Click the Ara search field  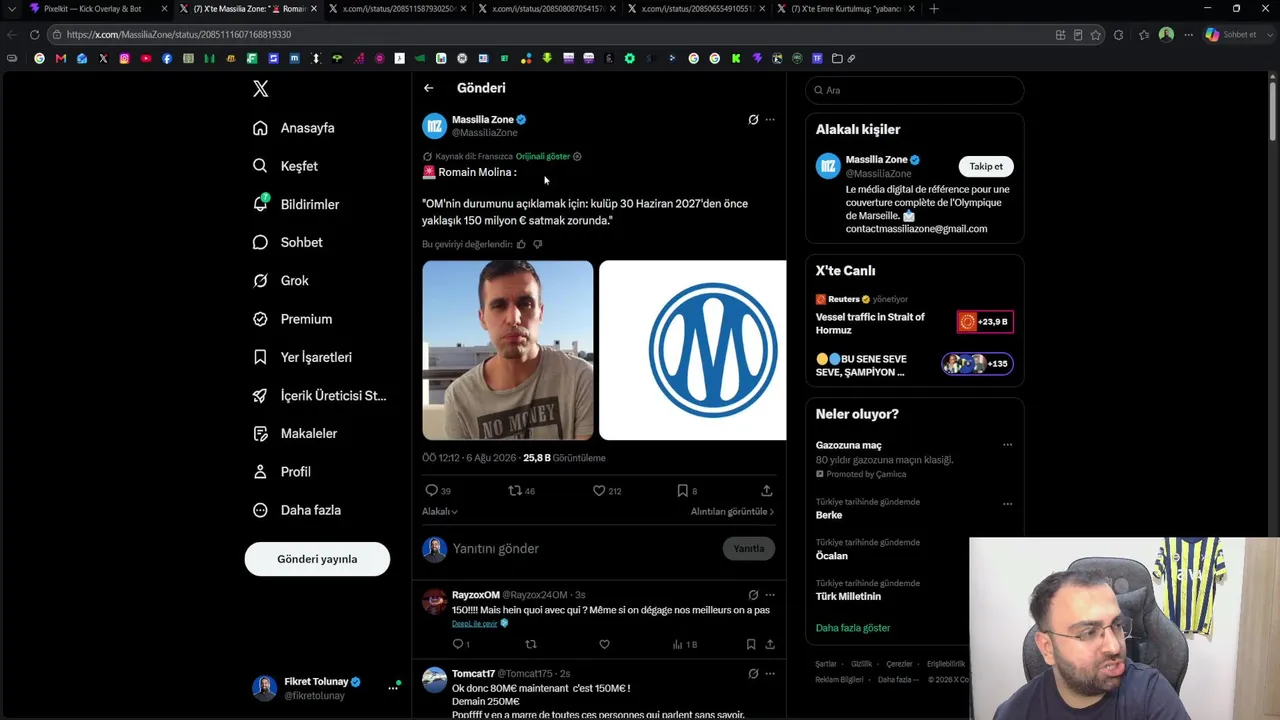(x=914, y=90)
